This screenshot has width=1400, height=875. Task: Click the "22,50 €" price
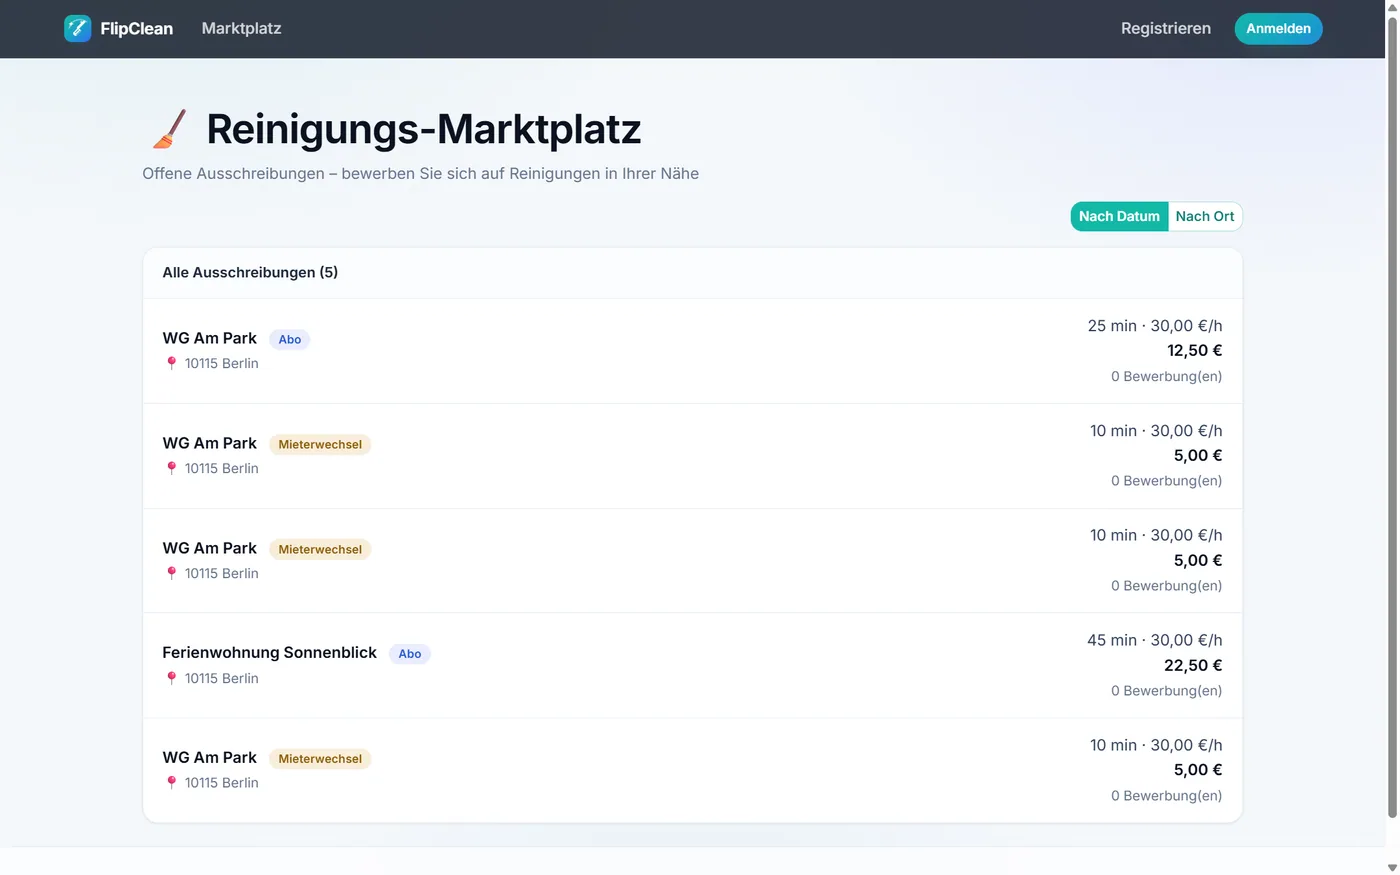[x=1193, y=666]
